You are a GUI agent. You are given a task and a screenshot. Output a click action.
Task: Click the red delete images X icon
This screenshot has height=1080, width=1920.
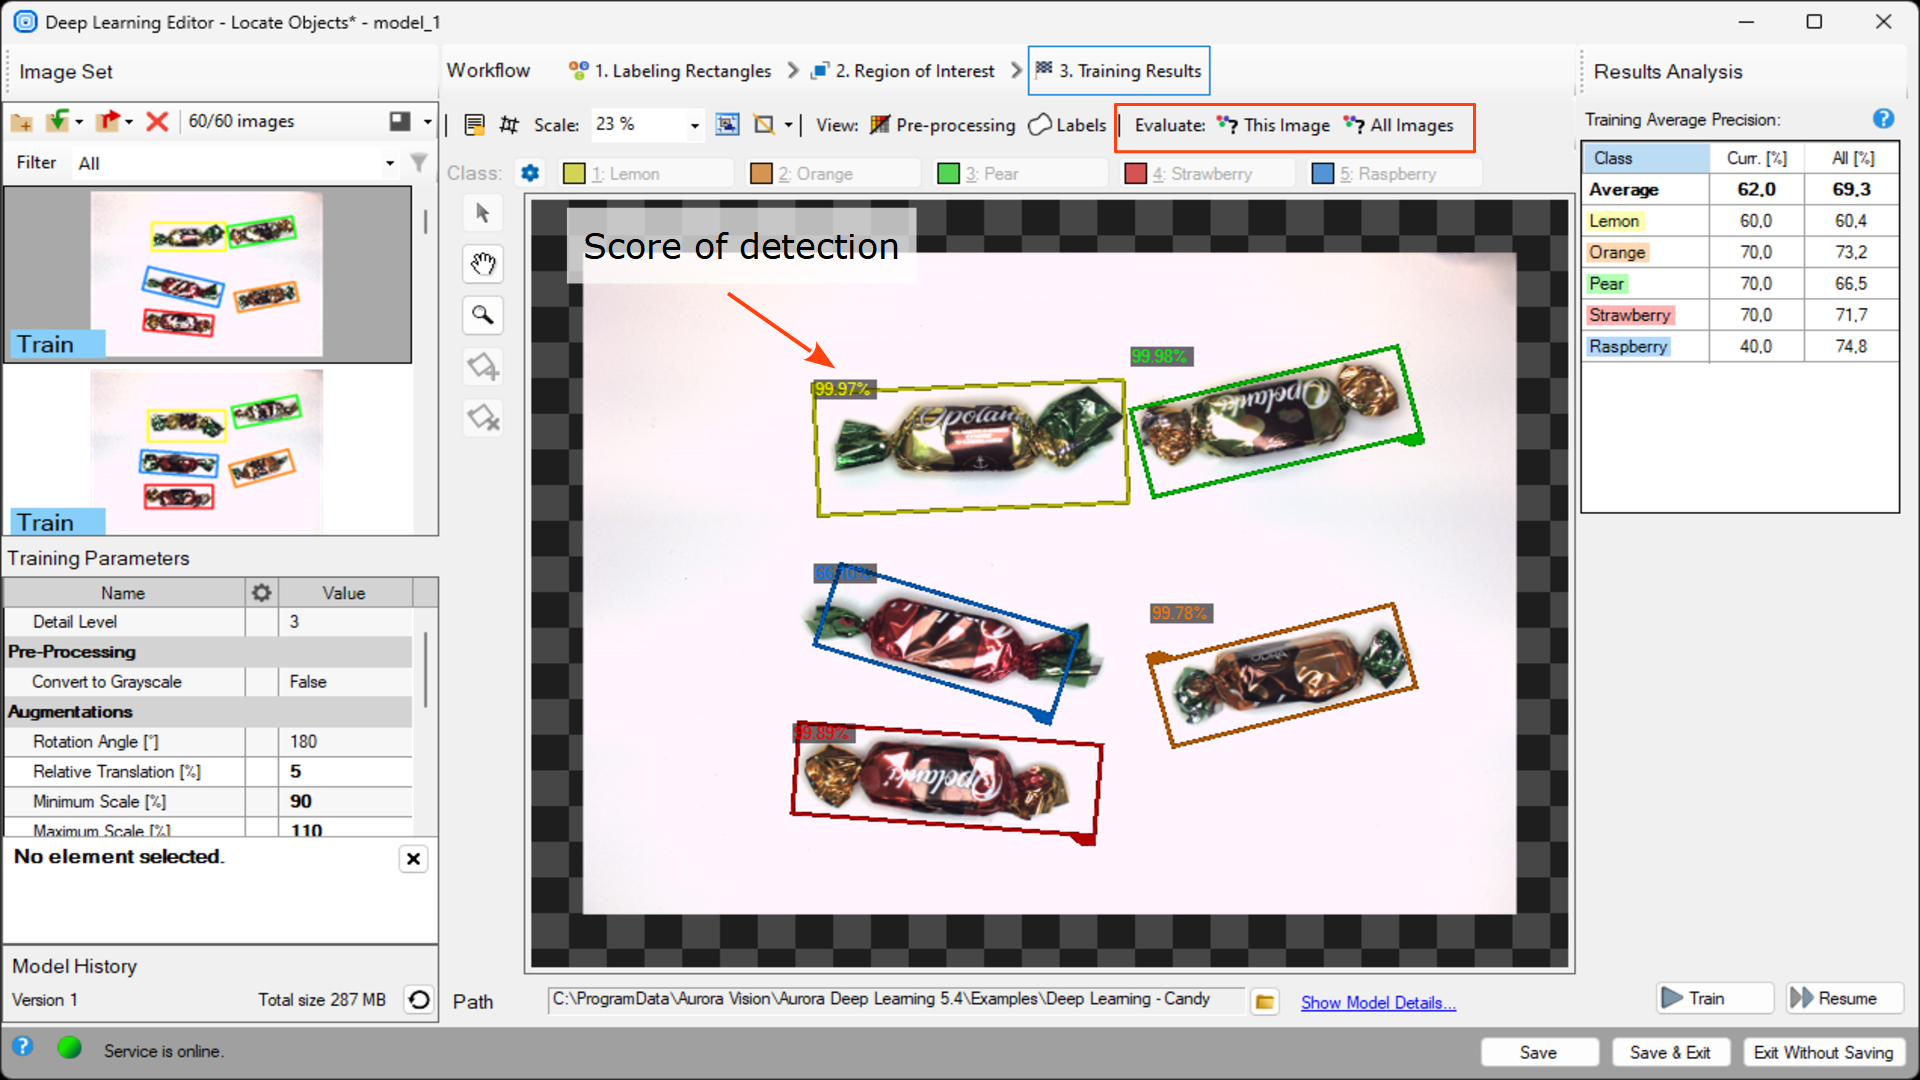pos(157,121)
